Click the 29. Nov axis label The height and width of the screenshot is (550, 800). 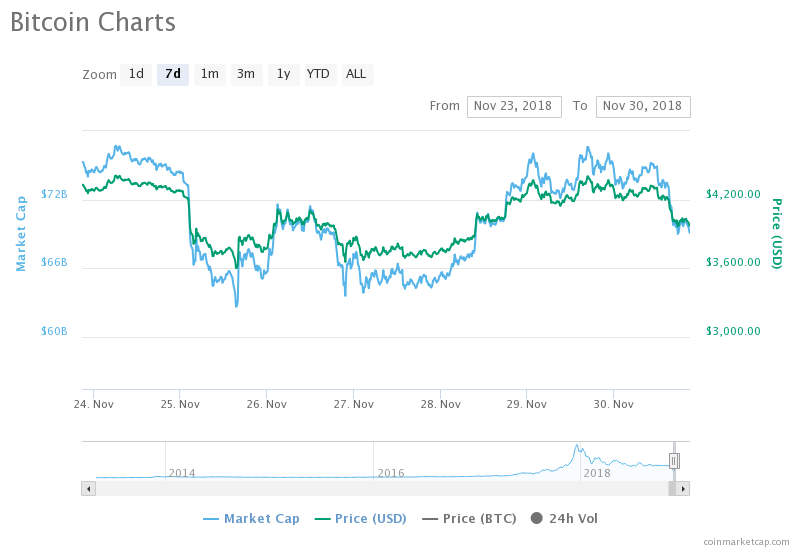(x=527, y=405)
